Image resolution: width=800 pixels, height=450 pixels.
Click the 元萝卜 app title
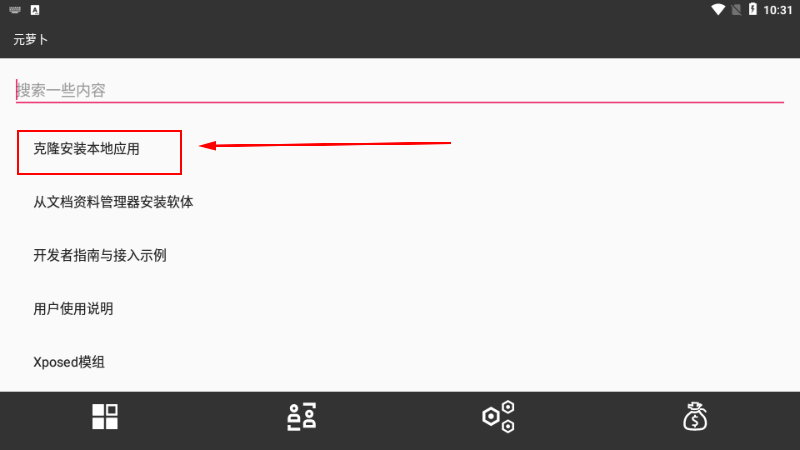pyautogui.click(x=31, y=40)
